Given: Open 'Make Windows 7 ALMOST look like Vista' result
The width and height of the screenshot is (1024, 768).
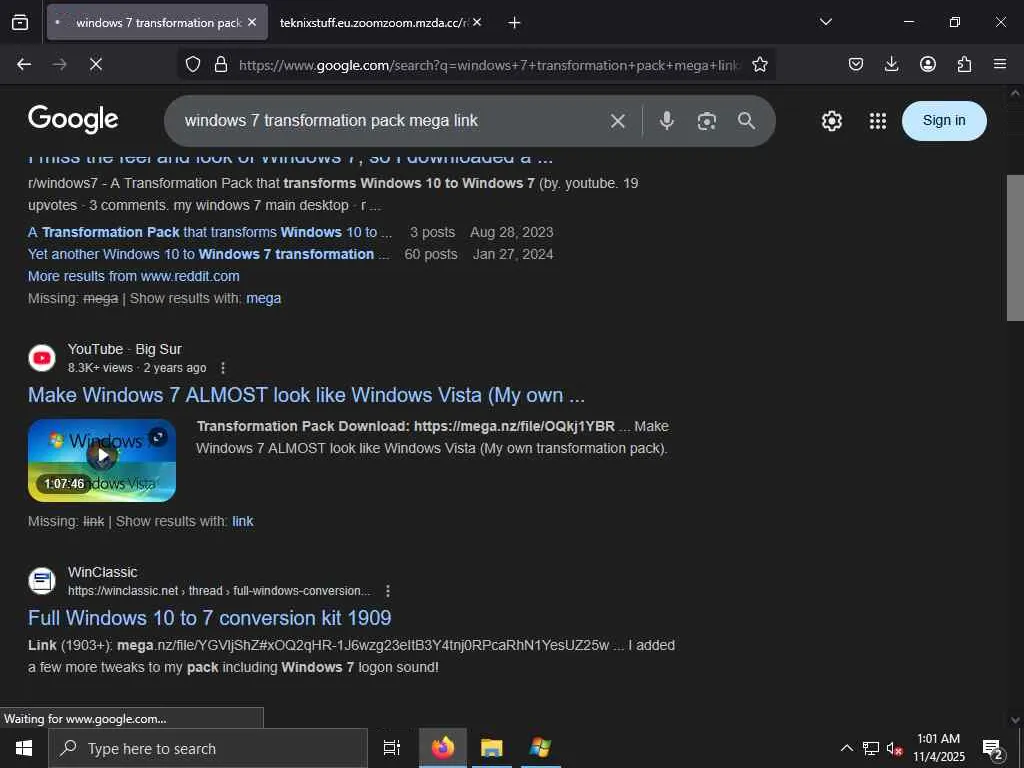Looking at the screenshot, I should point(306,395).
